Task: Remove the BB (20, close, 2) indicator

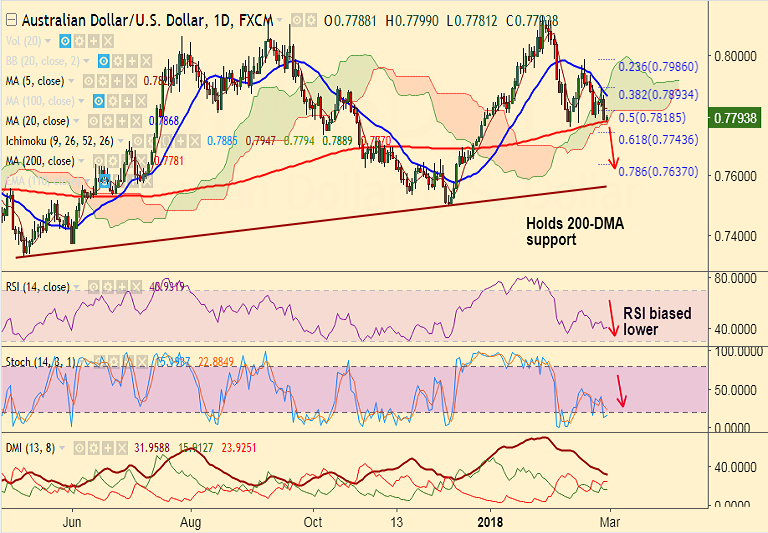Action: pos(146,61)
